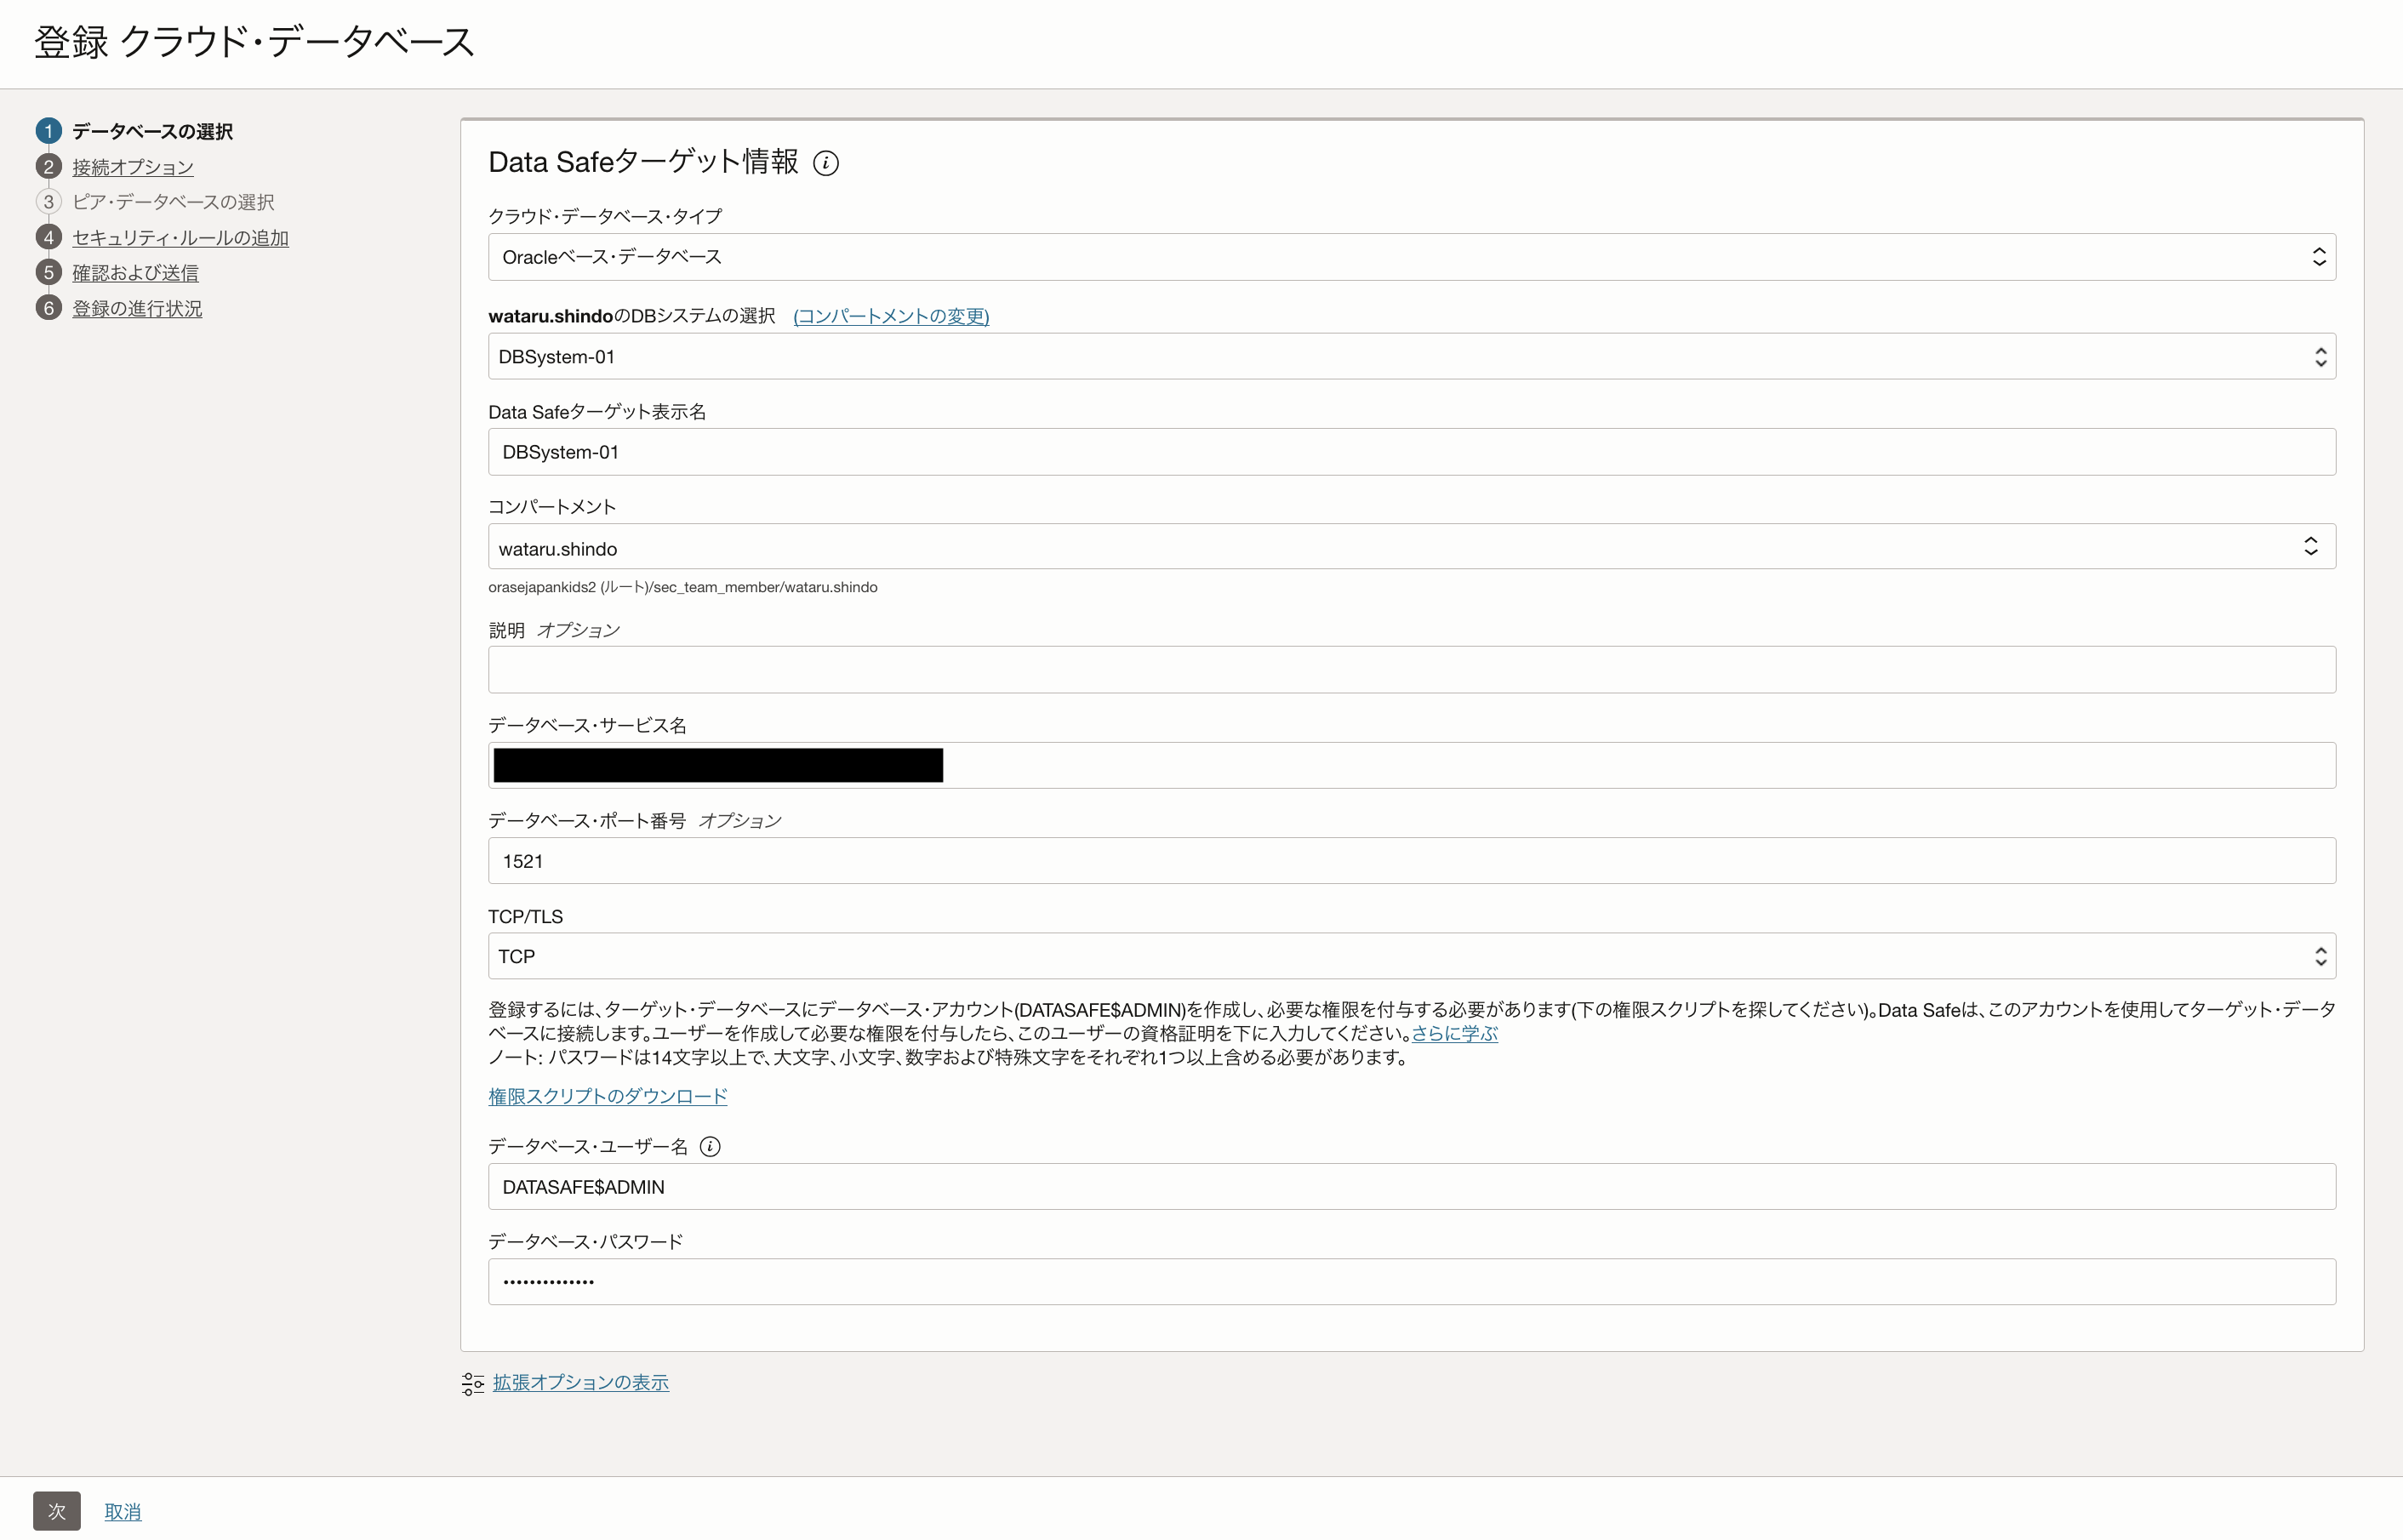Image resolution: width=2403 pixels, height=1540 pixels.
Task: Open the DBSystem-01 DB system selector
Action: coord(1411,357)
